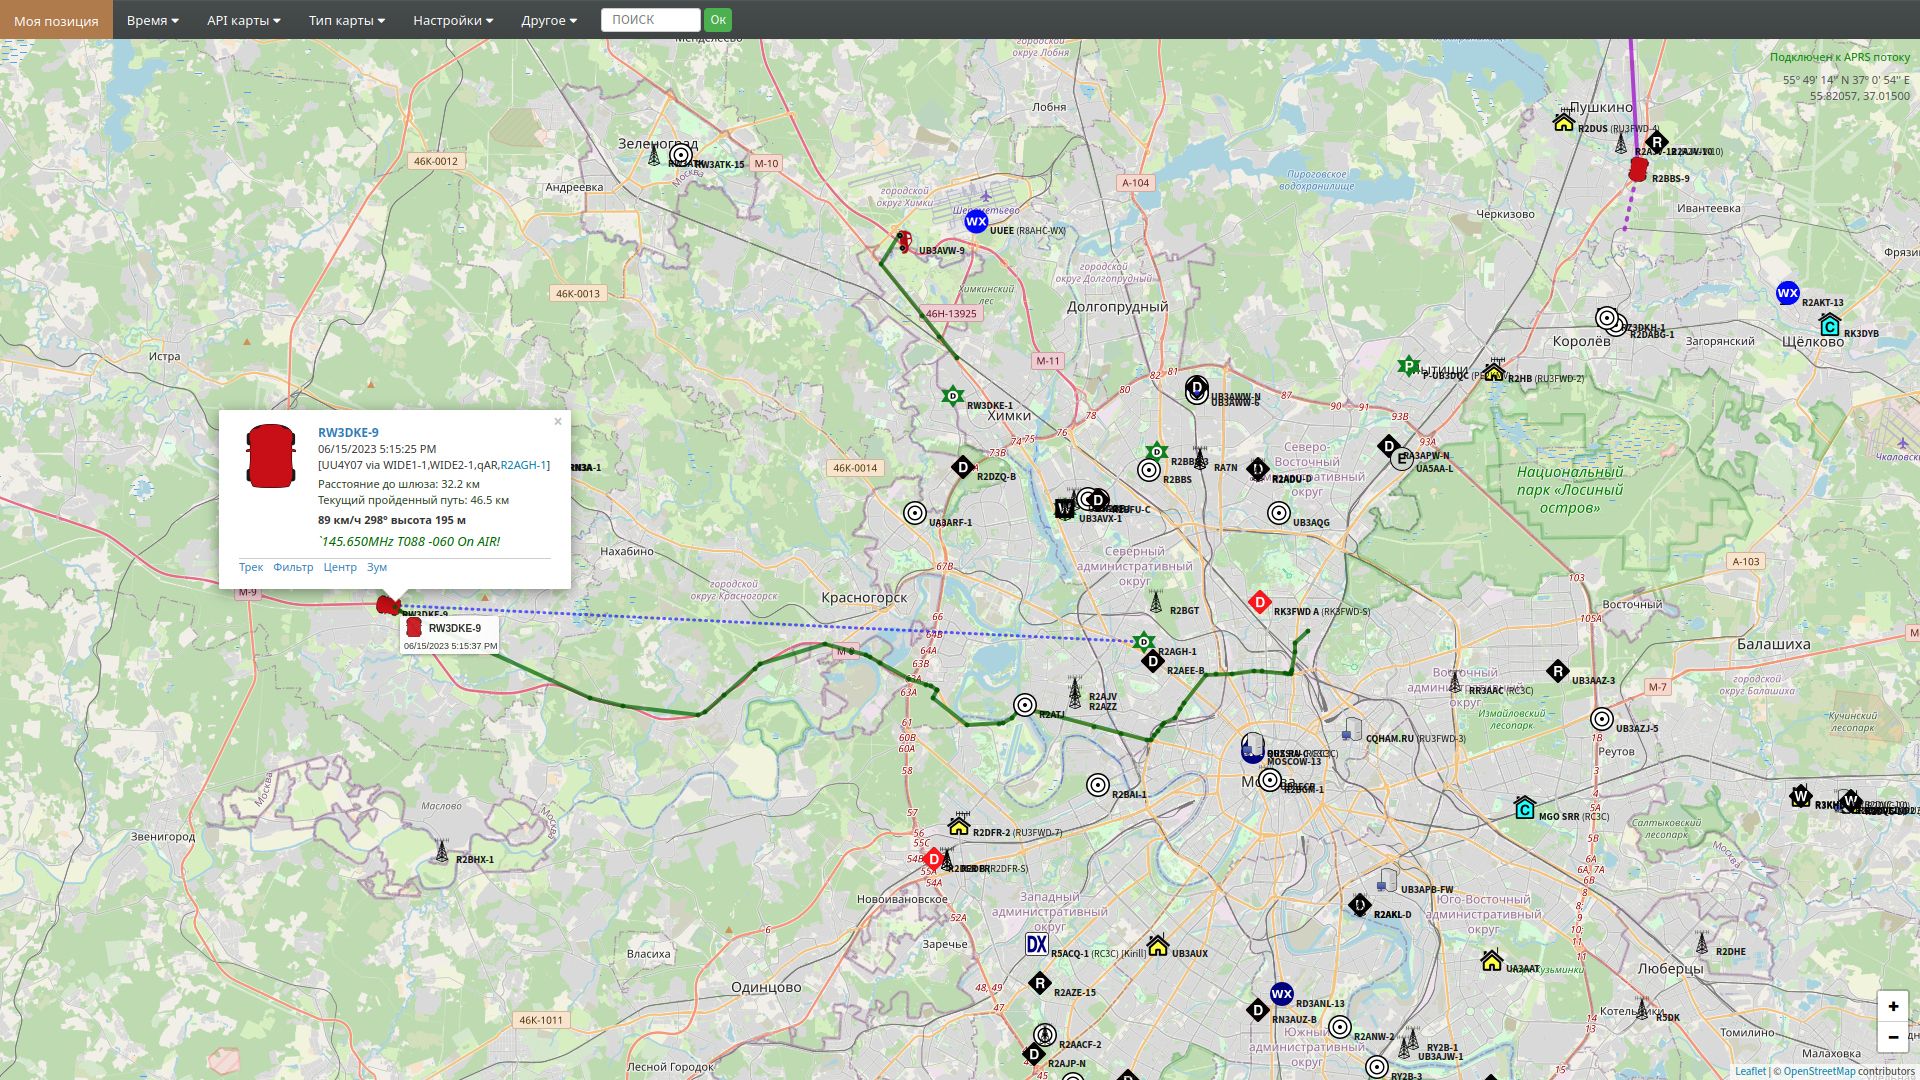Expand the API карты dropdown menu
The height and width of the screenshot is (1080, 1920).
243,20
